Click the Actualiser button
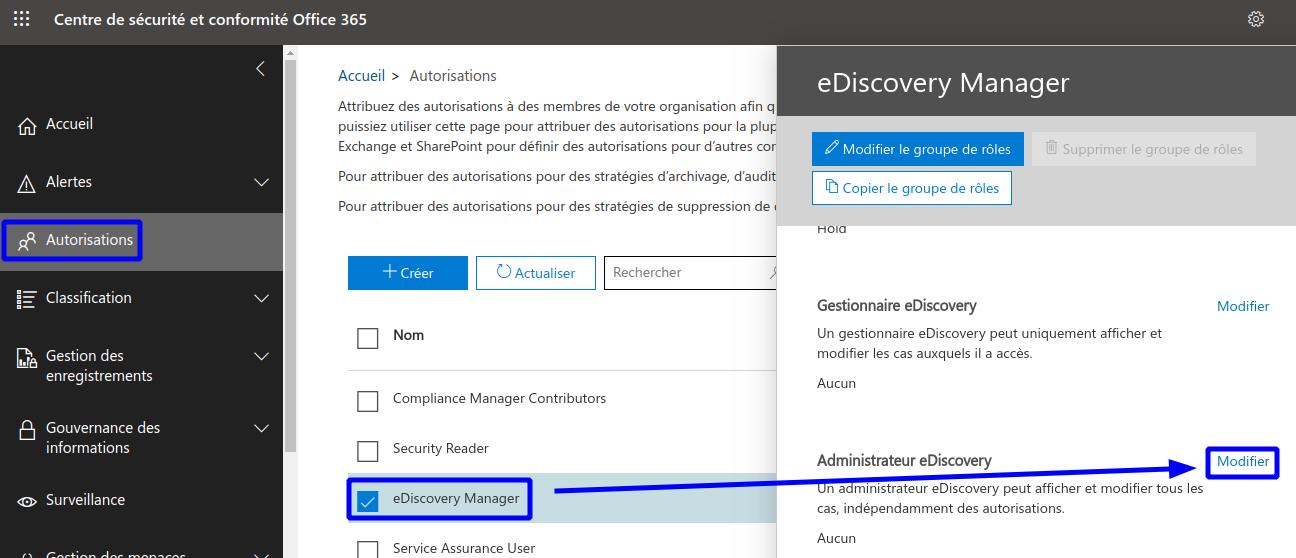 pos(536,273)
